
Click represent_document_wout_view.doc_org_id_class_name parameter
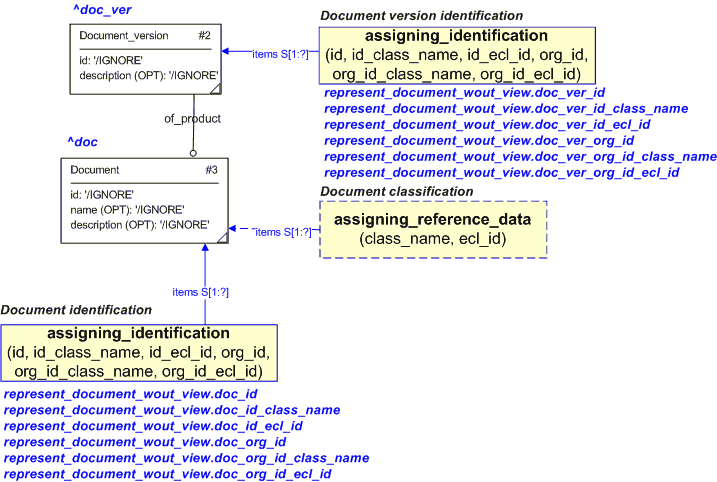pos(187,458)
